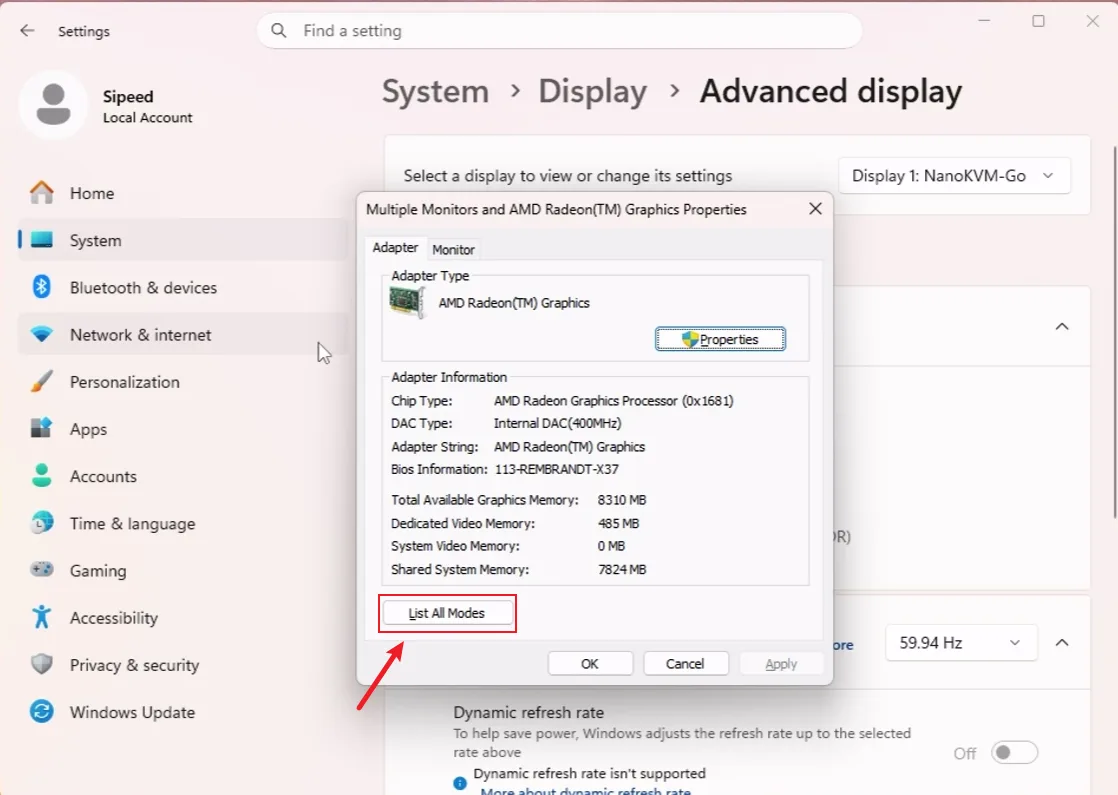Click the Personalization brush icon
Viewport: 1118px width, 795px height.
pos(41,381)
